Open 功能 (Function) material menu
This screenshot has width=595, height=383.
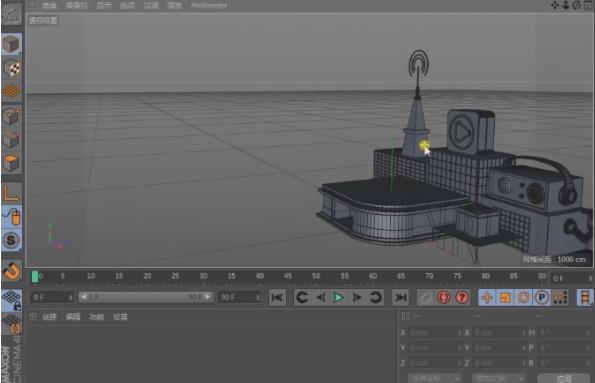tap(96, 317)
